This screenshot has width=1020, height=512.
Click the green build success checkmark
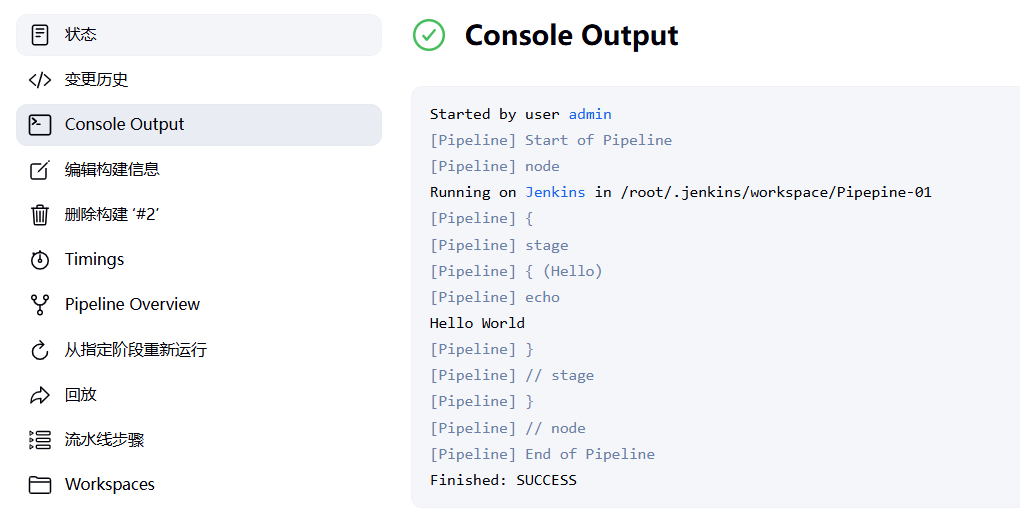429,35
